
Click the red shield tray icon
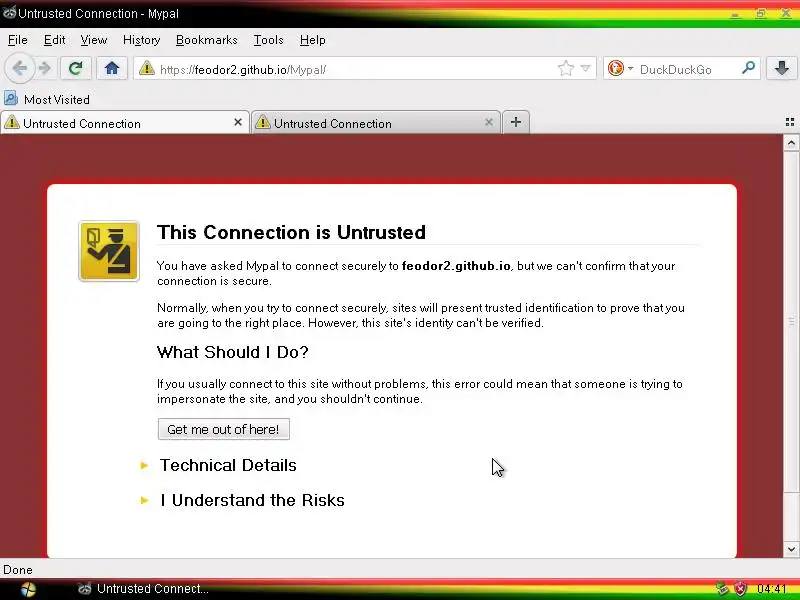pyautogui.click(x=740, y=589)
